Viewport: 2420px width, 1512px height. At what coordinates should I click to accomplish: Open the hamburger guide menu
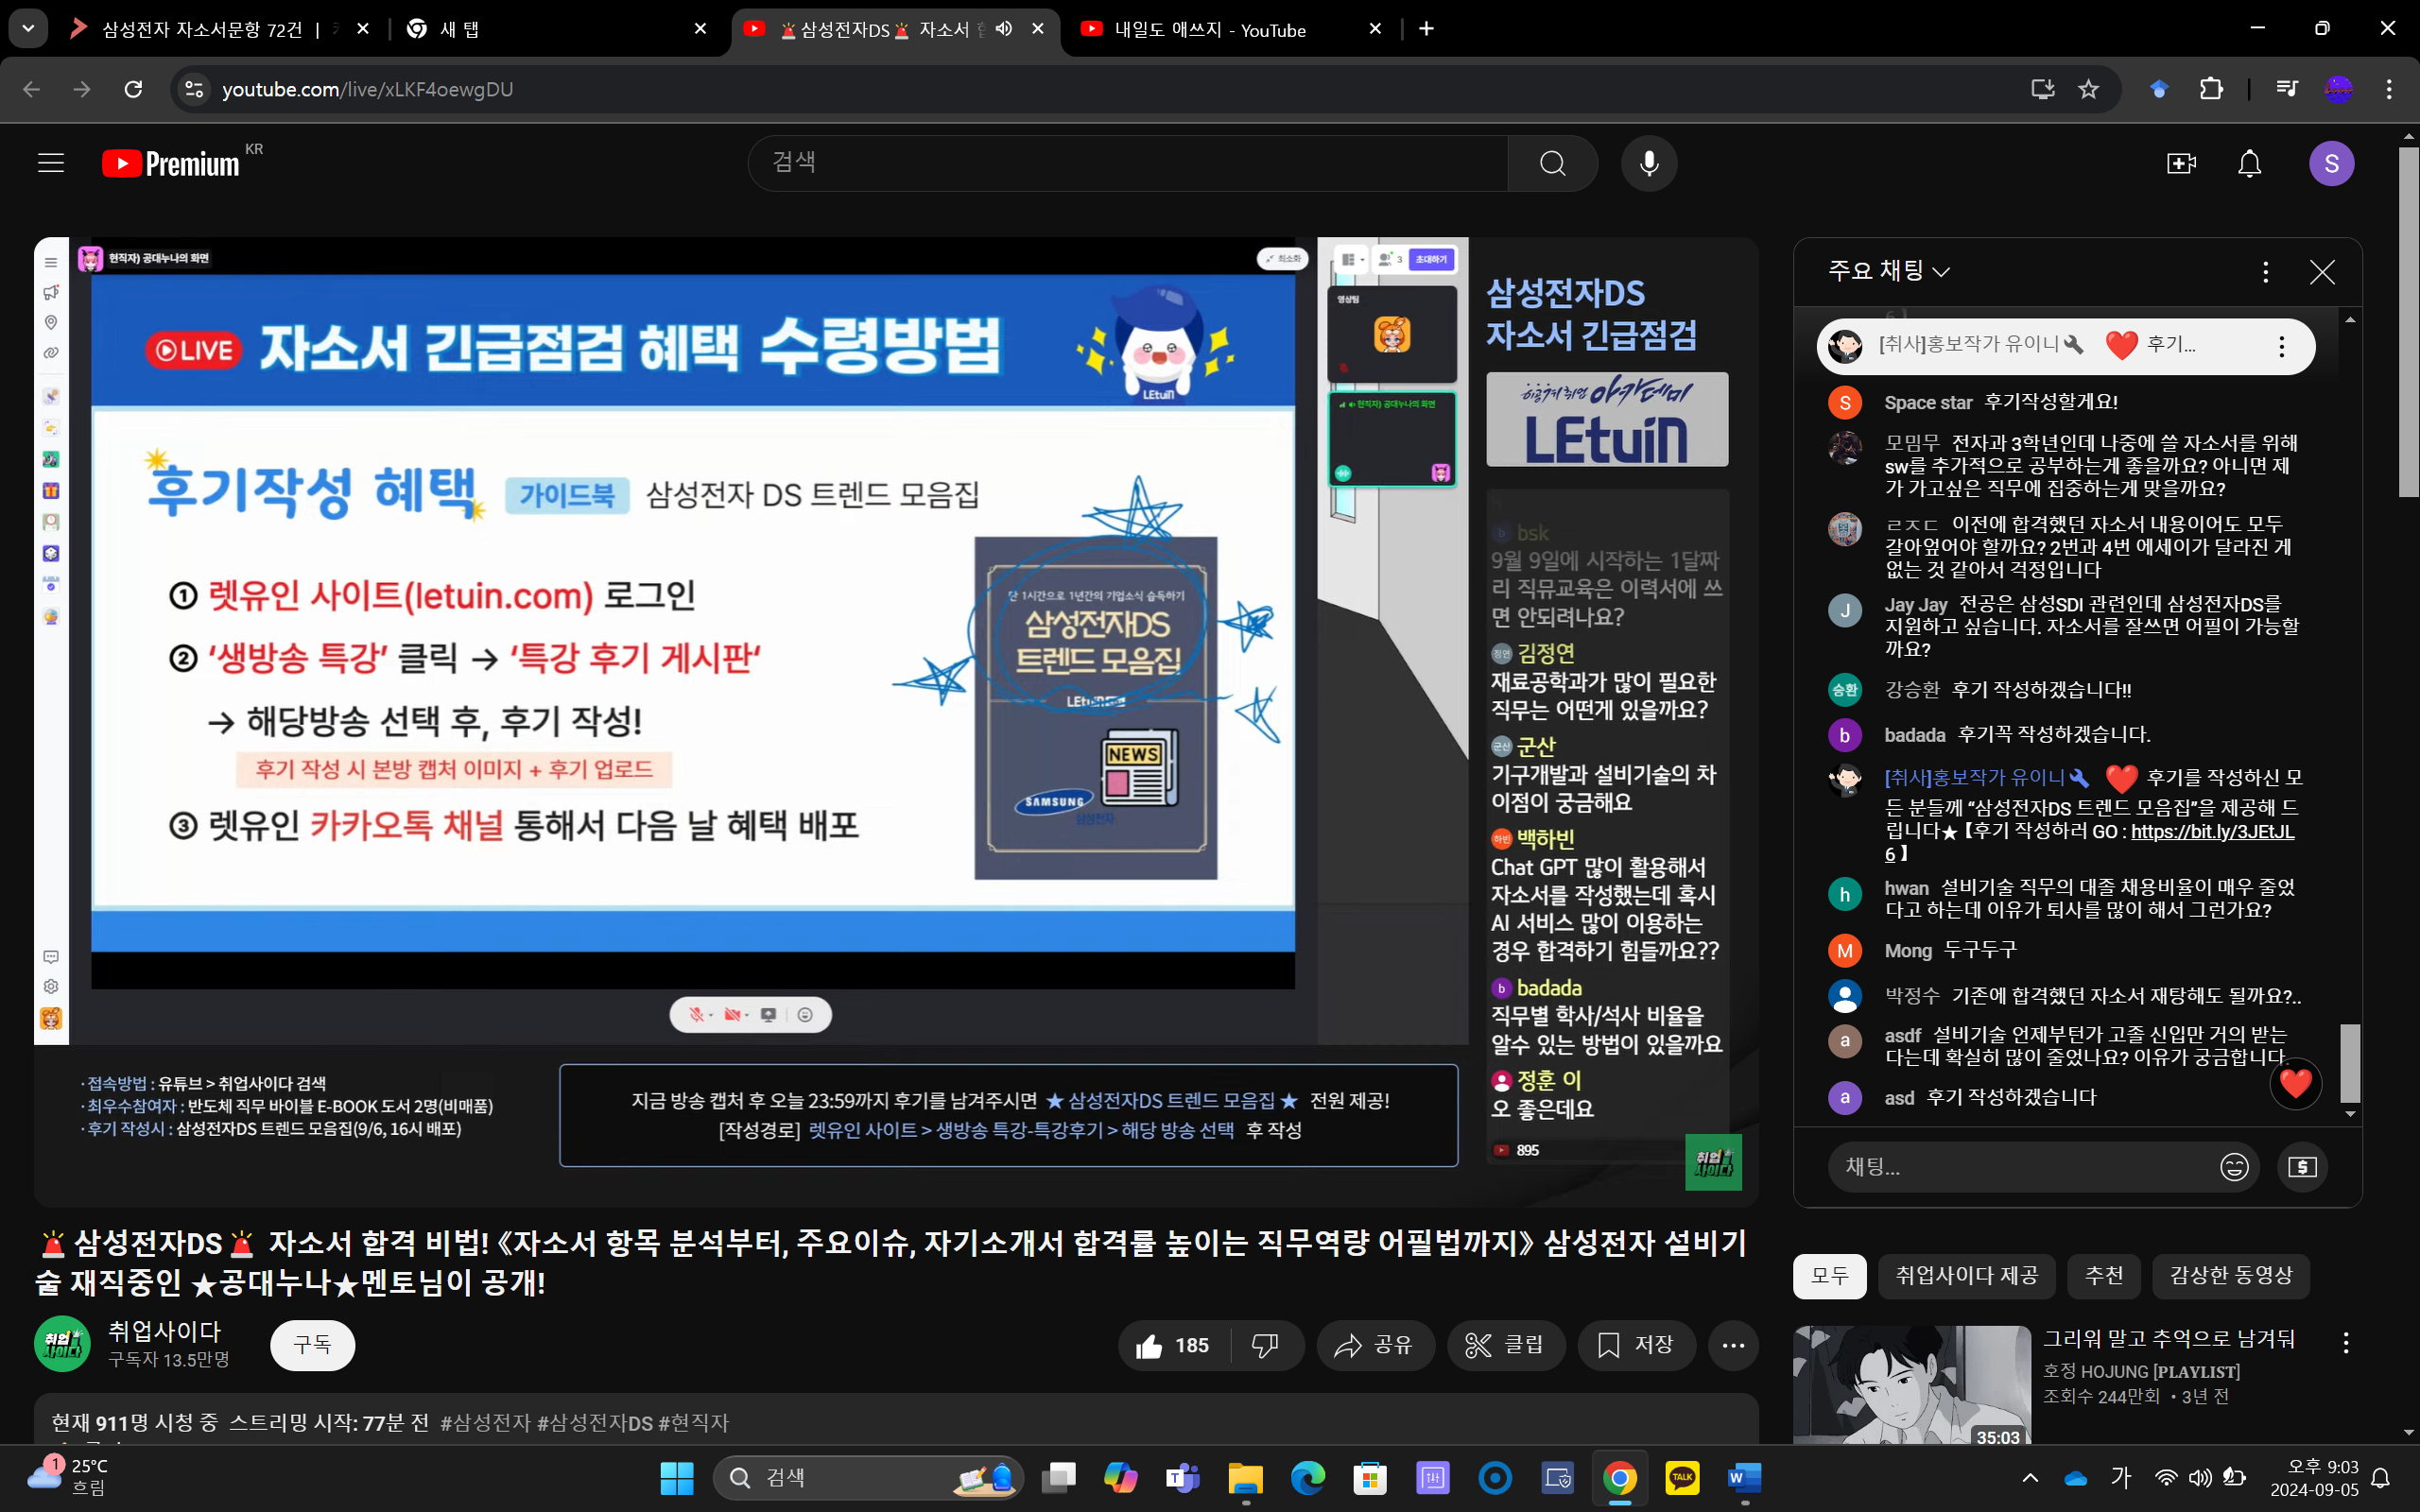[51, 163]
